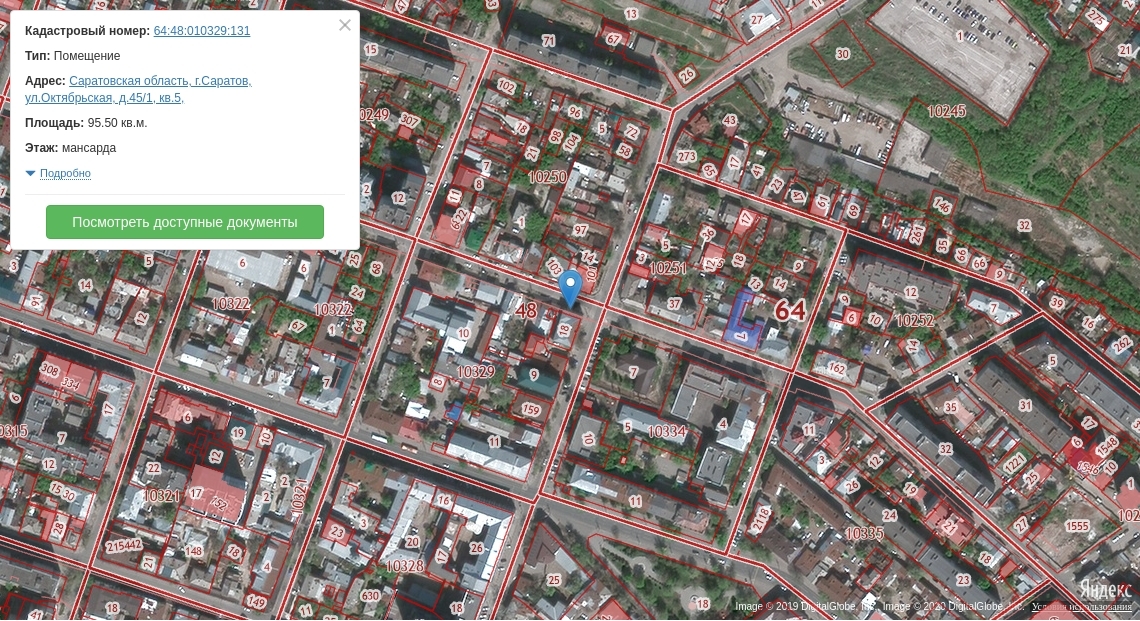The height and width of the screenshot is (621, 1140).
Task: Expand the Подробно details section
Action: pos(65,174)
